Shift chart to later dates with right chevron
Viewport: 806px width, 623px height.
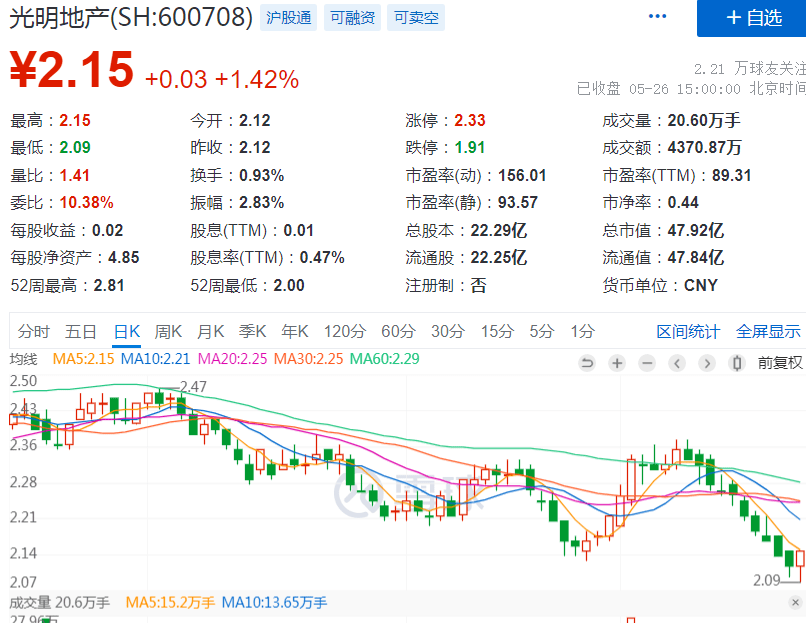707,363
